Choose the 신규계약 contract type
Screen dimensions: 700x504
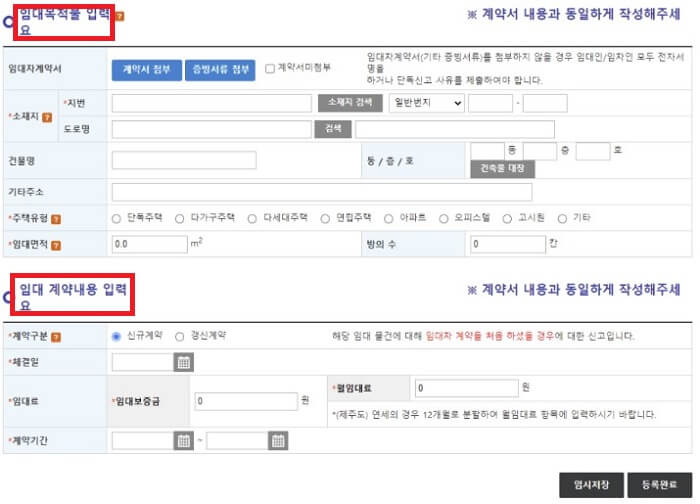click(117, 337)
